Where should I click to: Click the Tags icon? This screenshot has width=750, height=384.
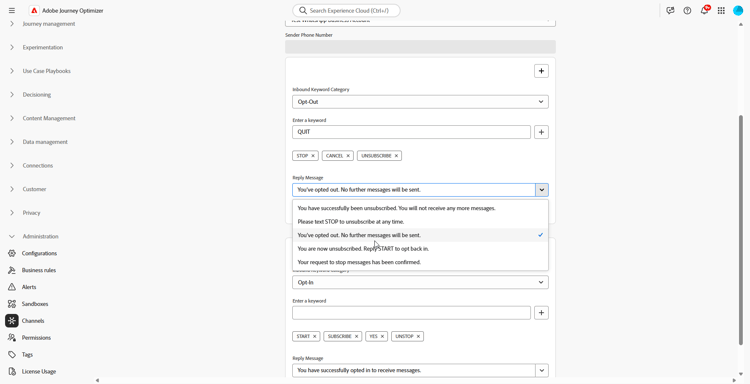coord(12,354)
